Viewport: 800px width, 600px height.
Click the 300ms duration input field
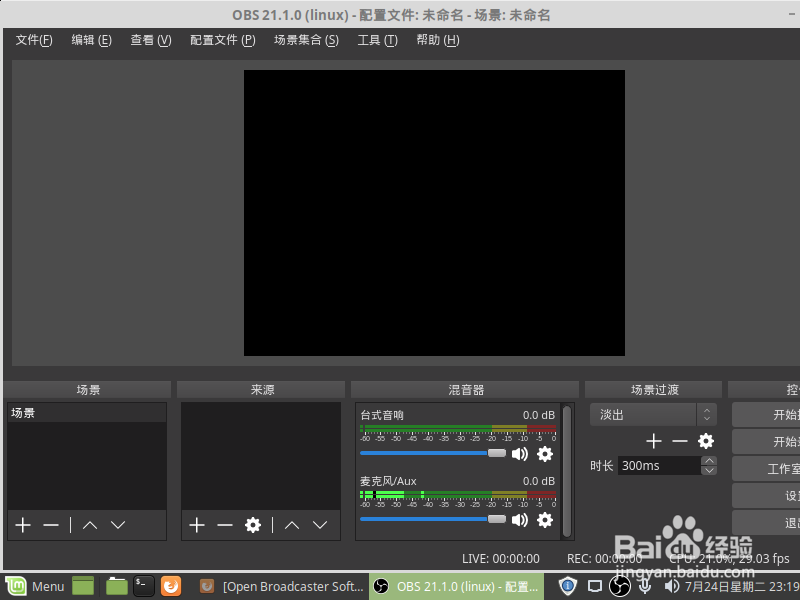click(659, 465)
